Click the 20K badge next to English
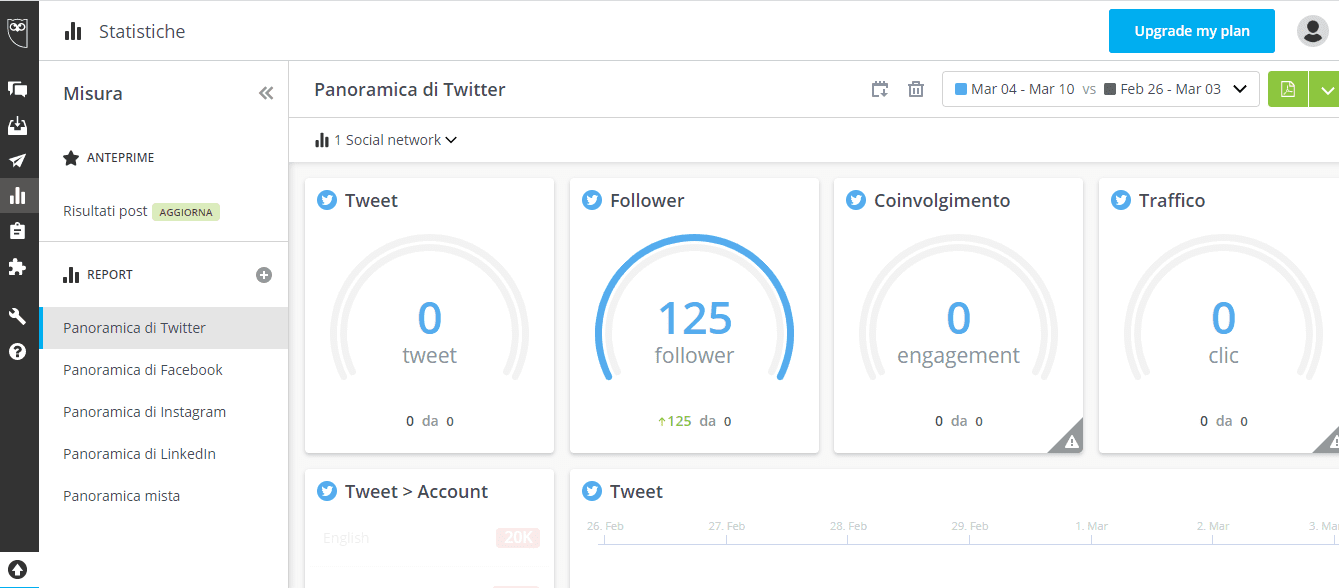Image resolution: width=1339 pixels, height=588 pixels. coord(518,538)
